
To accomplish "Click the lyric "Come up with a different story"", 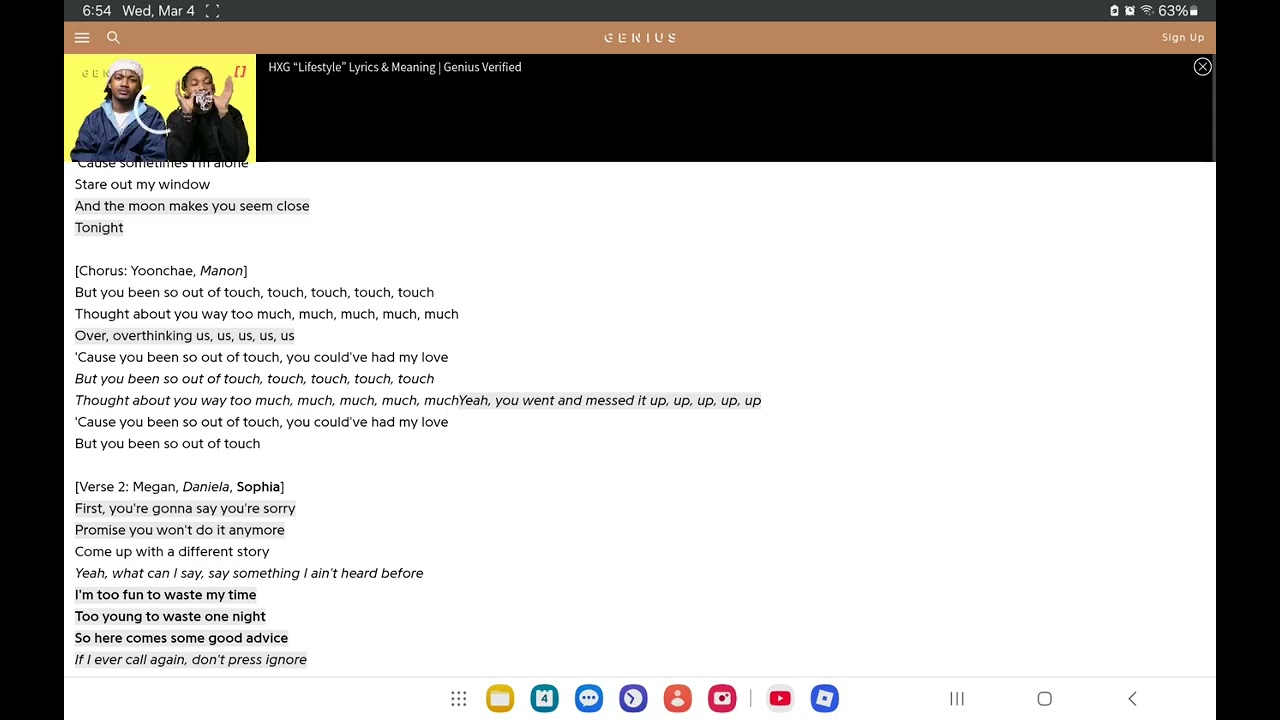I will pyautogui.click(x=172, y=552).
